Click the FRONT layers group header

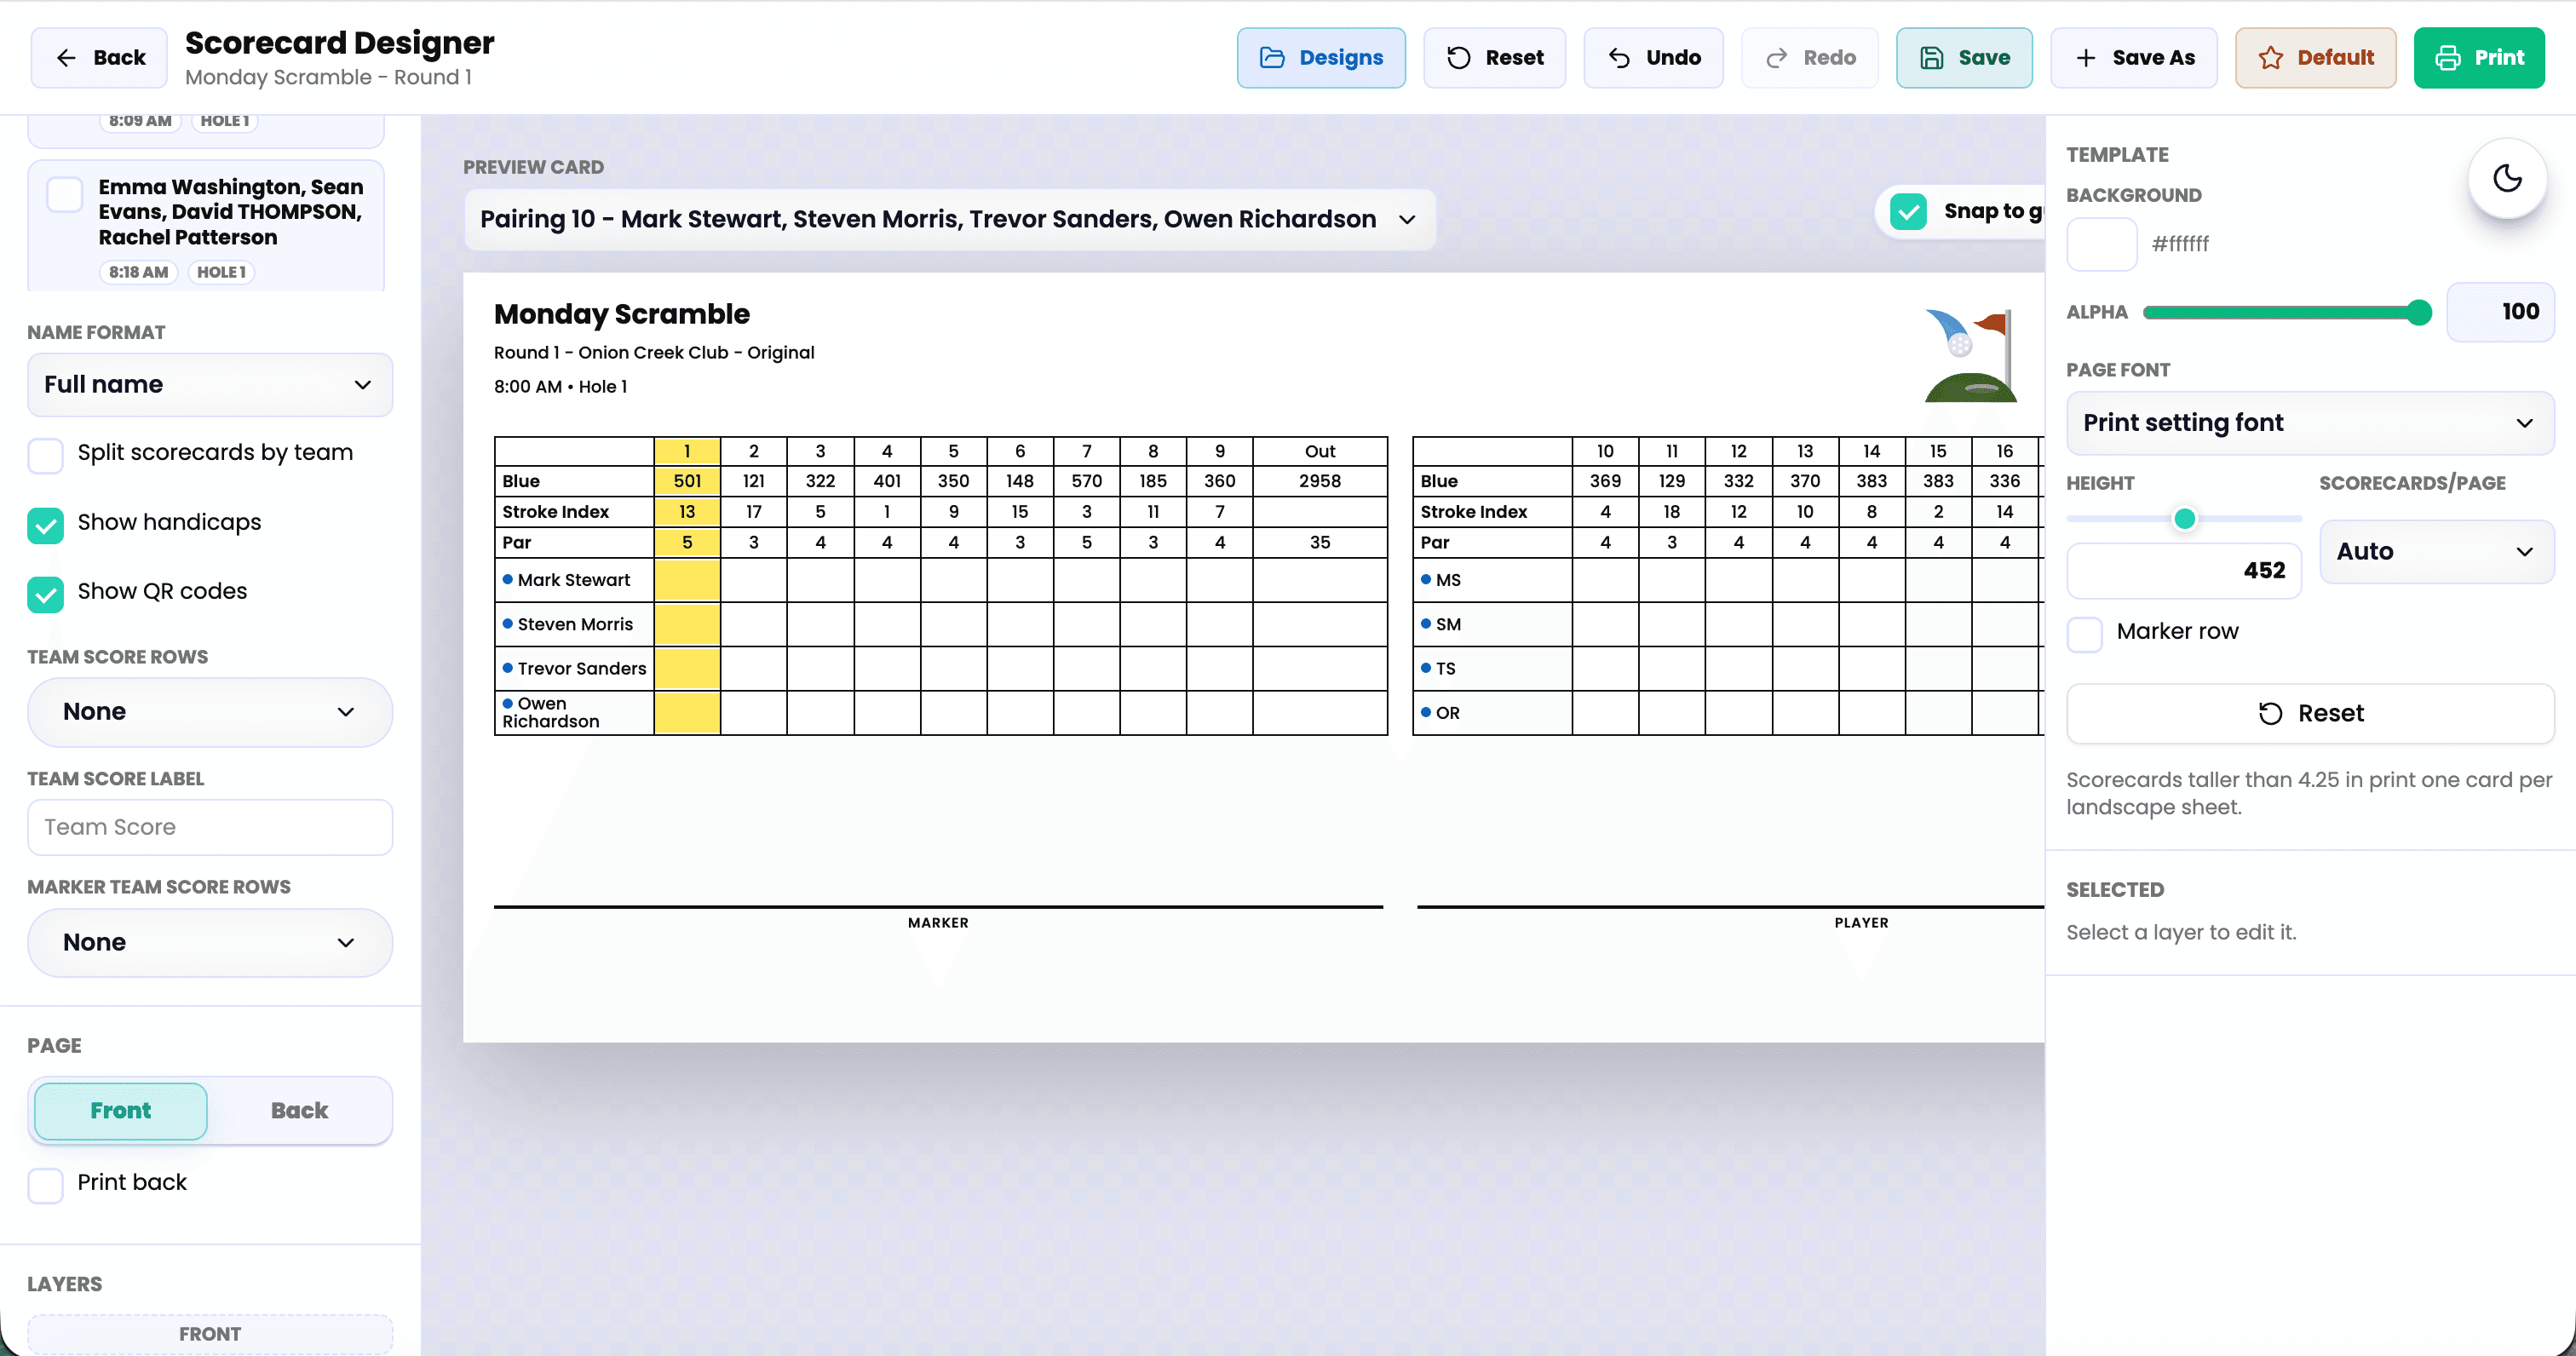point(210,1334)
